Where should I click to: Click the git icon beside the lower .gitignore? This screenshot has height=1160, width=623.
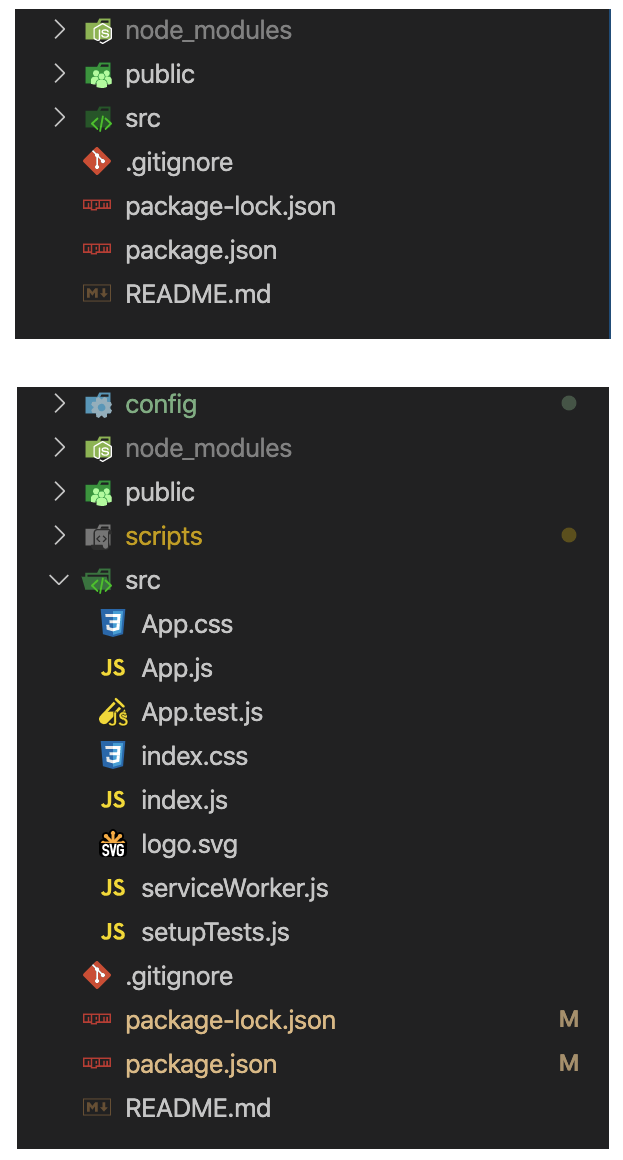(97, 976)
